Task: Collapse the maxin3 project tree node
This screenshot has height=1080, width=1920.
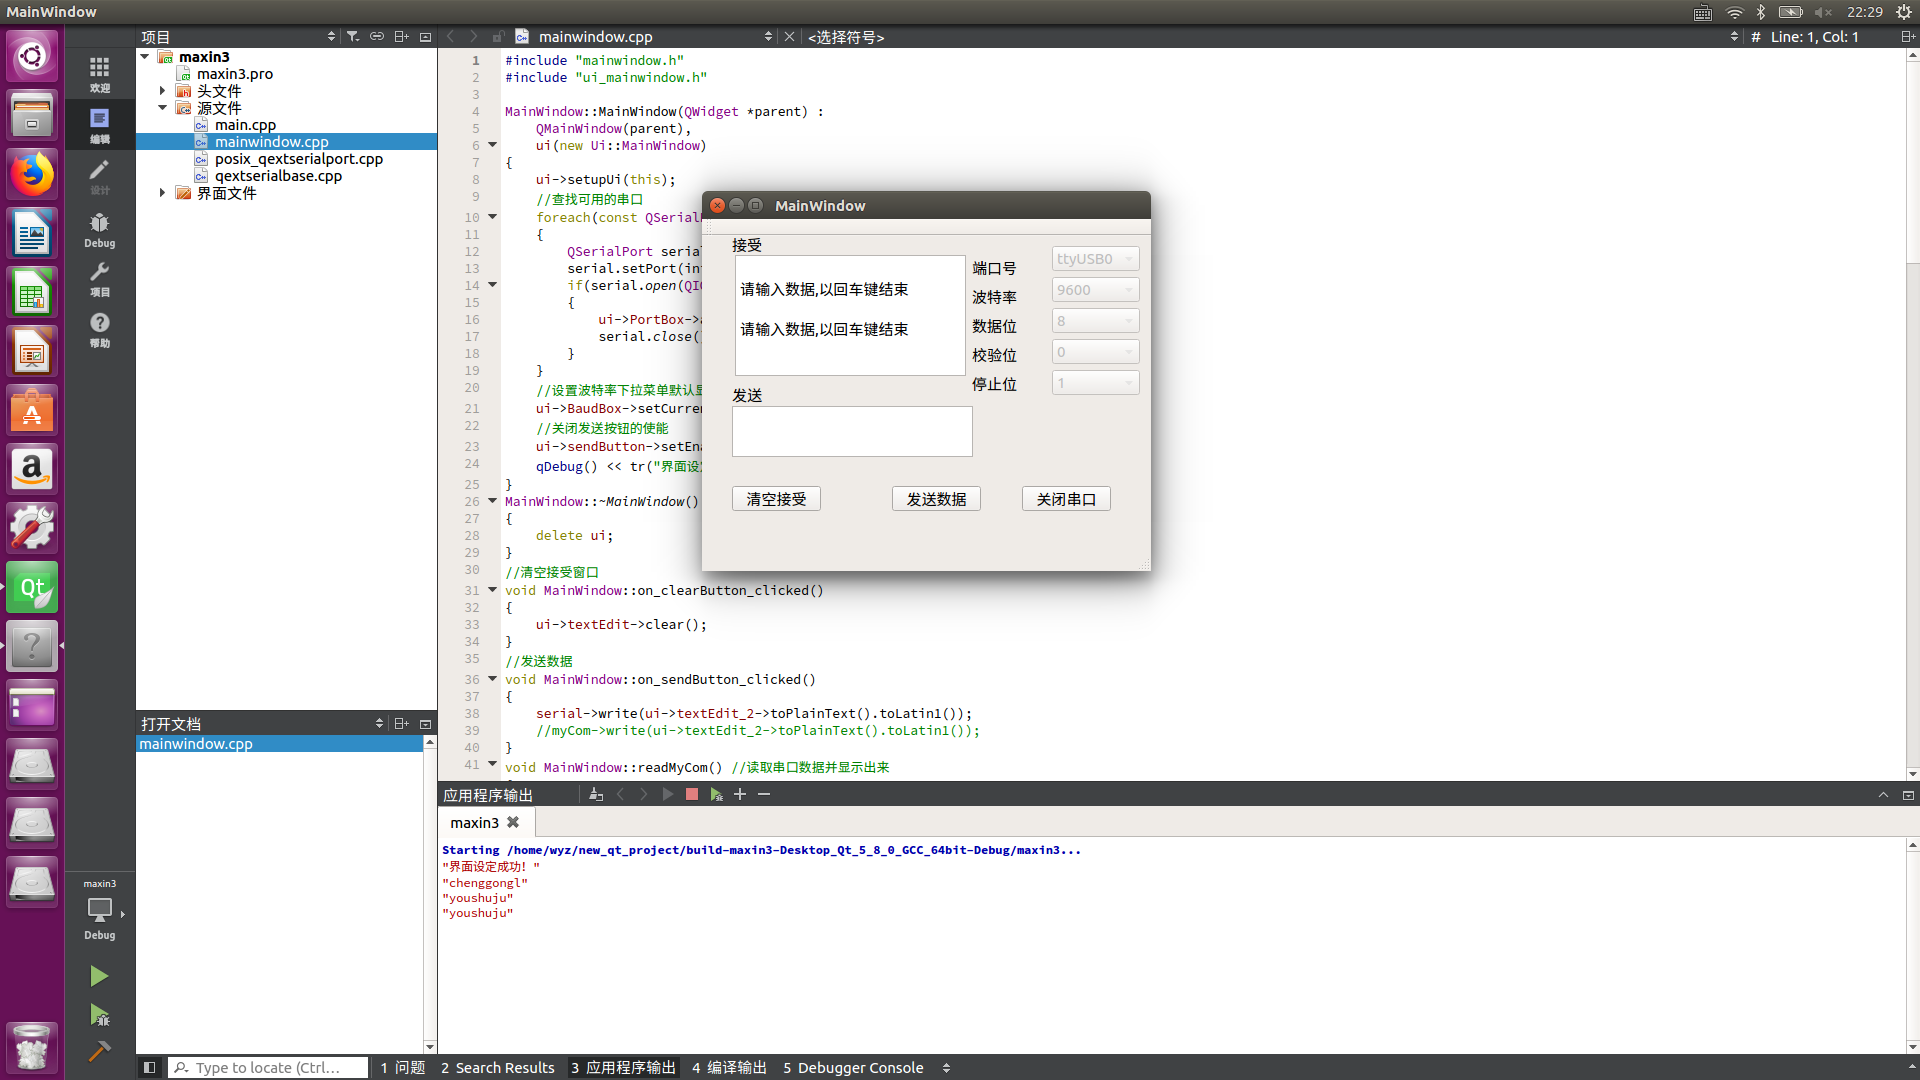Action: coord(145,57)
